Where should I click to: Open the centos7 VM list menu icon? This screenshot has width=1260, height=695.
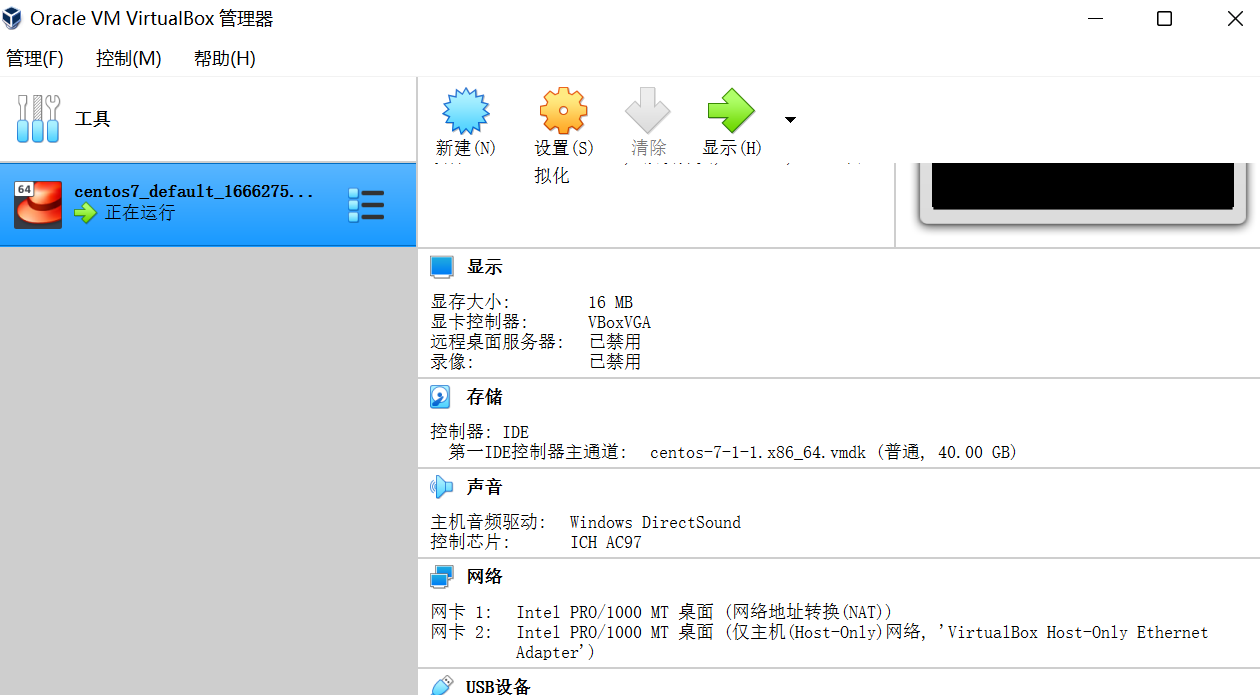366,204
